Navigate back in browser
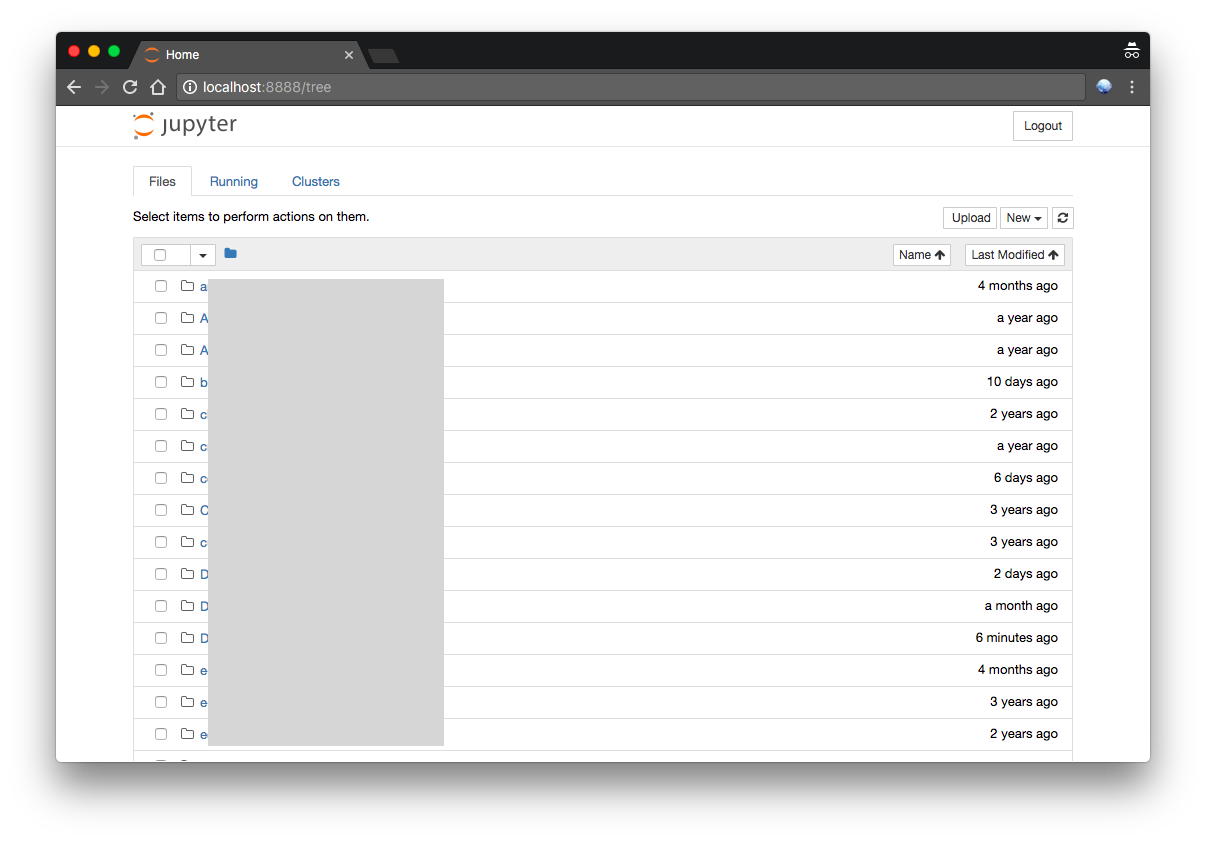This screenshot has height=842, width=1206. (x=74, y=87)
